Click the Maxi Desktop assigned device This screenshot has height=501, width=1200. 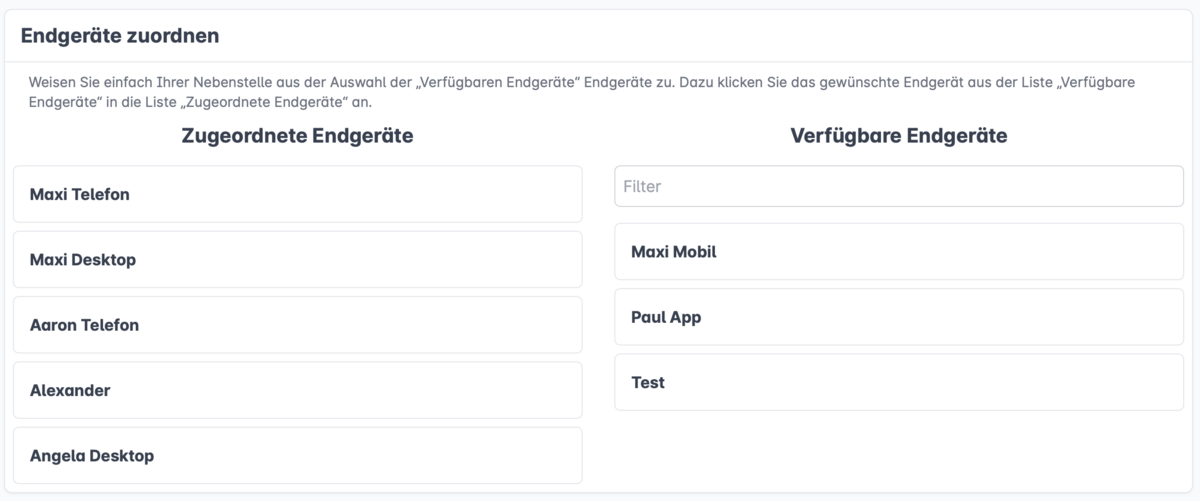click(x=297, y=260)
